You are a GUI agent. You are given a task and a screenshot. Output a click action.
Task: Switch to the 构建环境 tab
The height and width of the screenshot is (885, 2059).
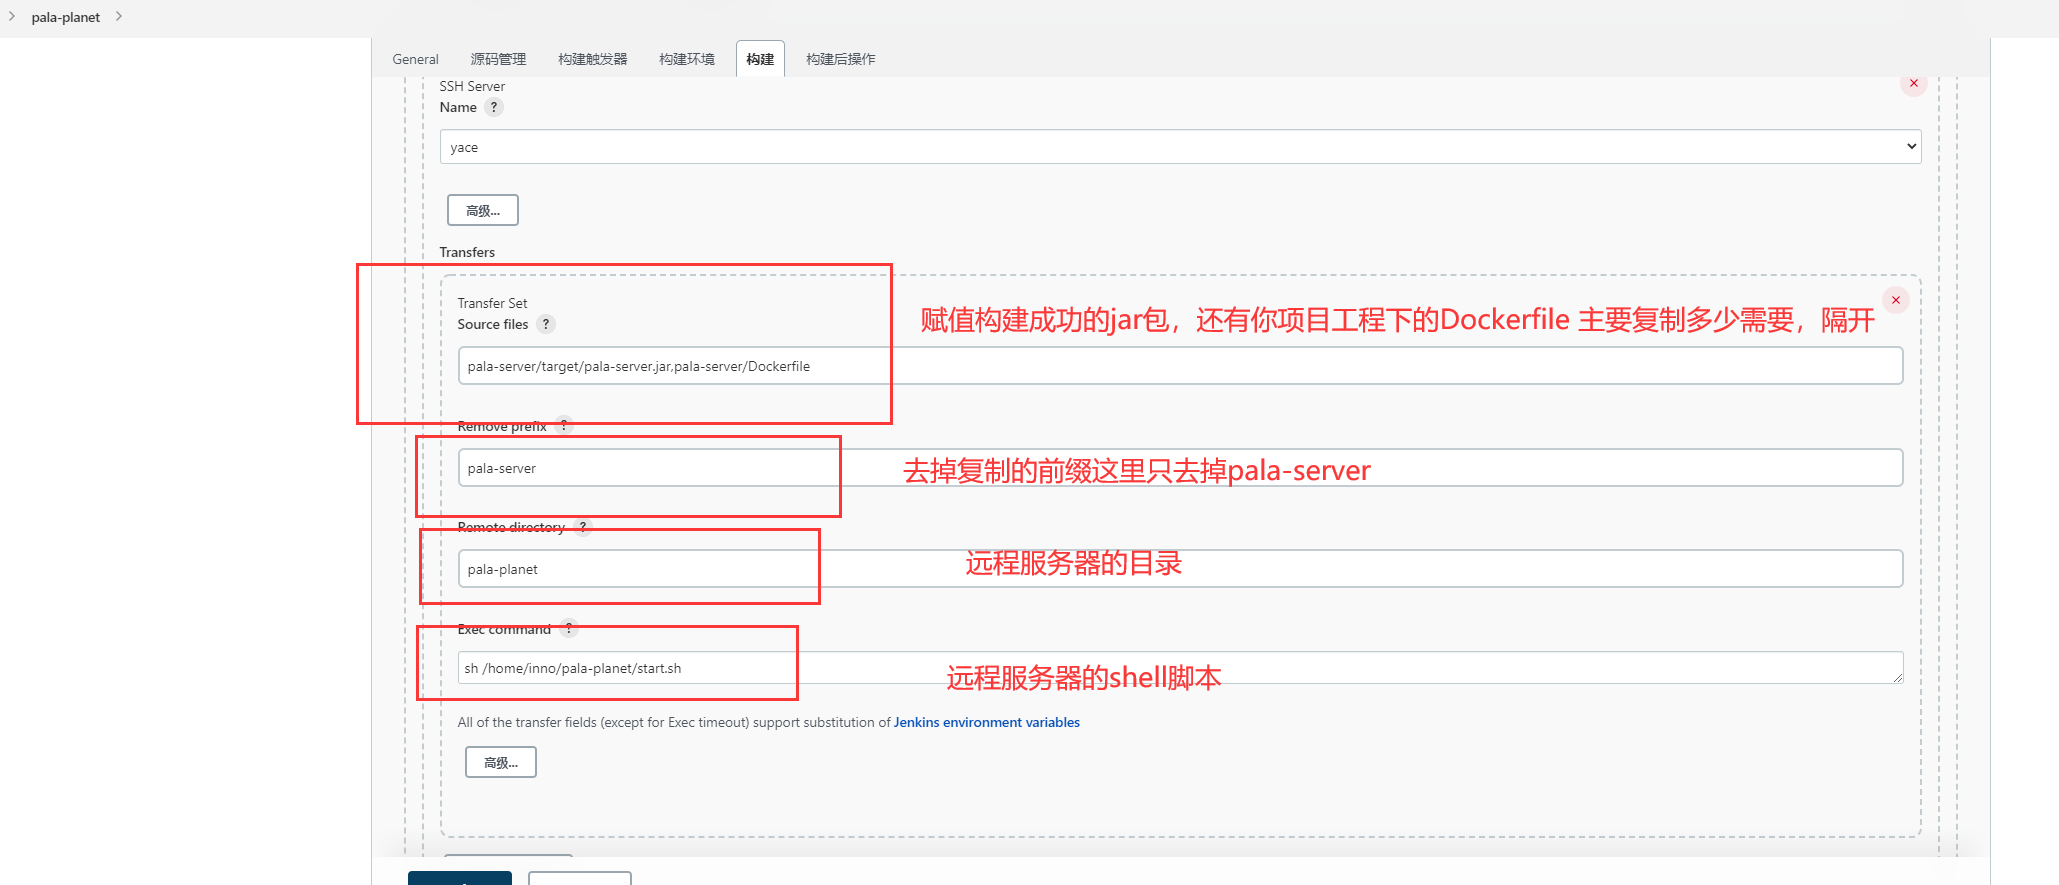tap(687, 59)
